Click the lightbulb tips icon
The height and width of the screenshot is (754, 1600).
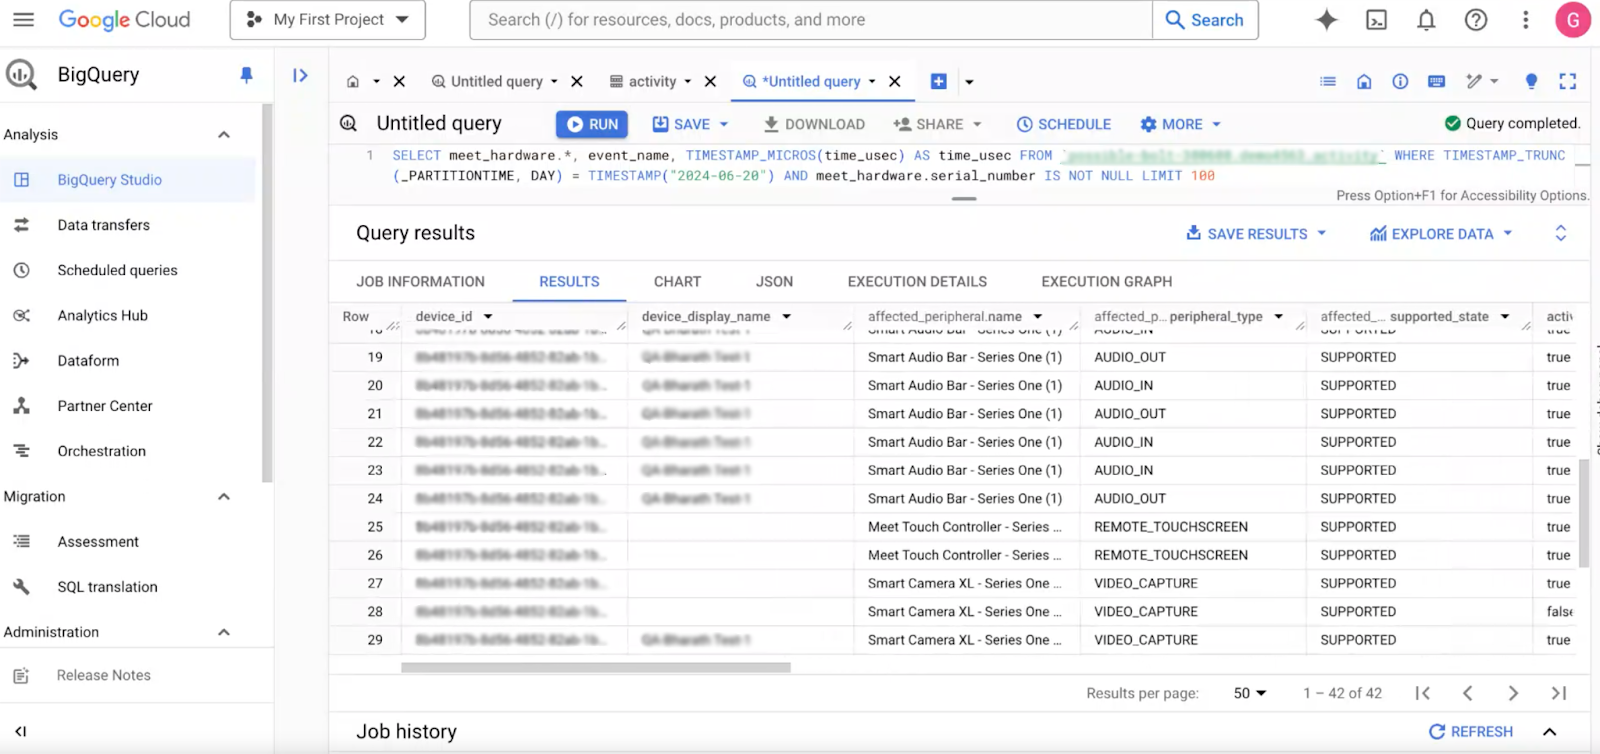click(1531, 82)
